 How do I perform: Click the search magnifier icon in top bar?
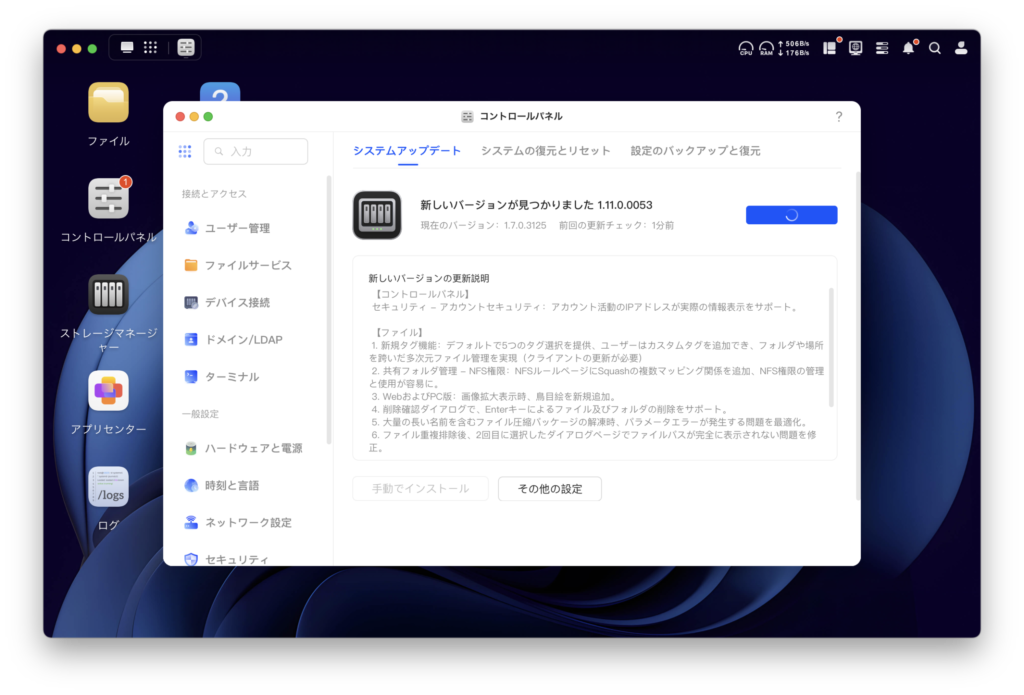click(935, 48)
